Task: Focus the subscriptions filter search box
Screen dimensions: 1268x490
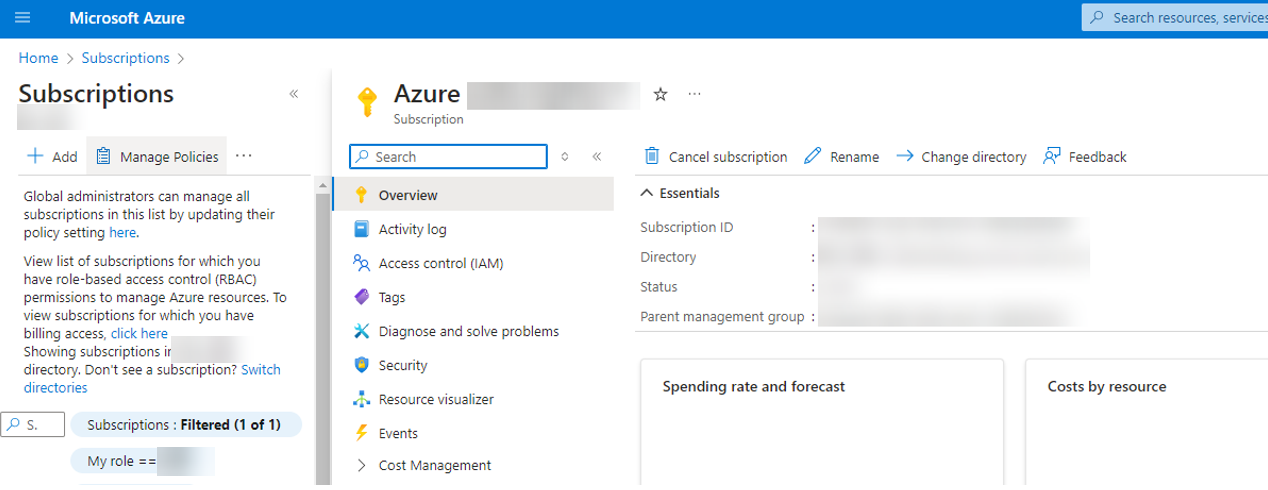Action: (33, 425)
